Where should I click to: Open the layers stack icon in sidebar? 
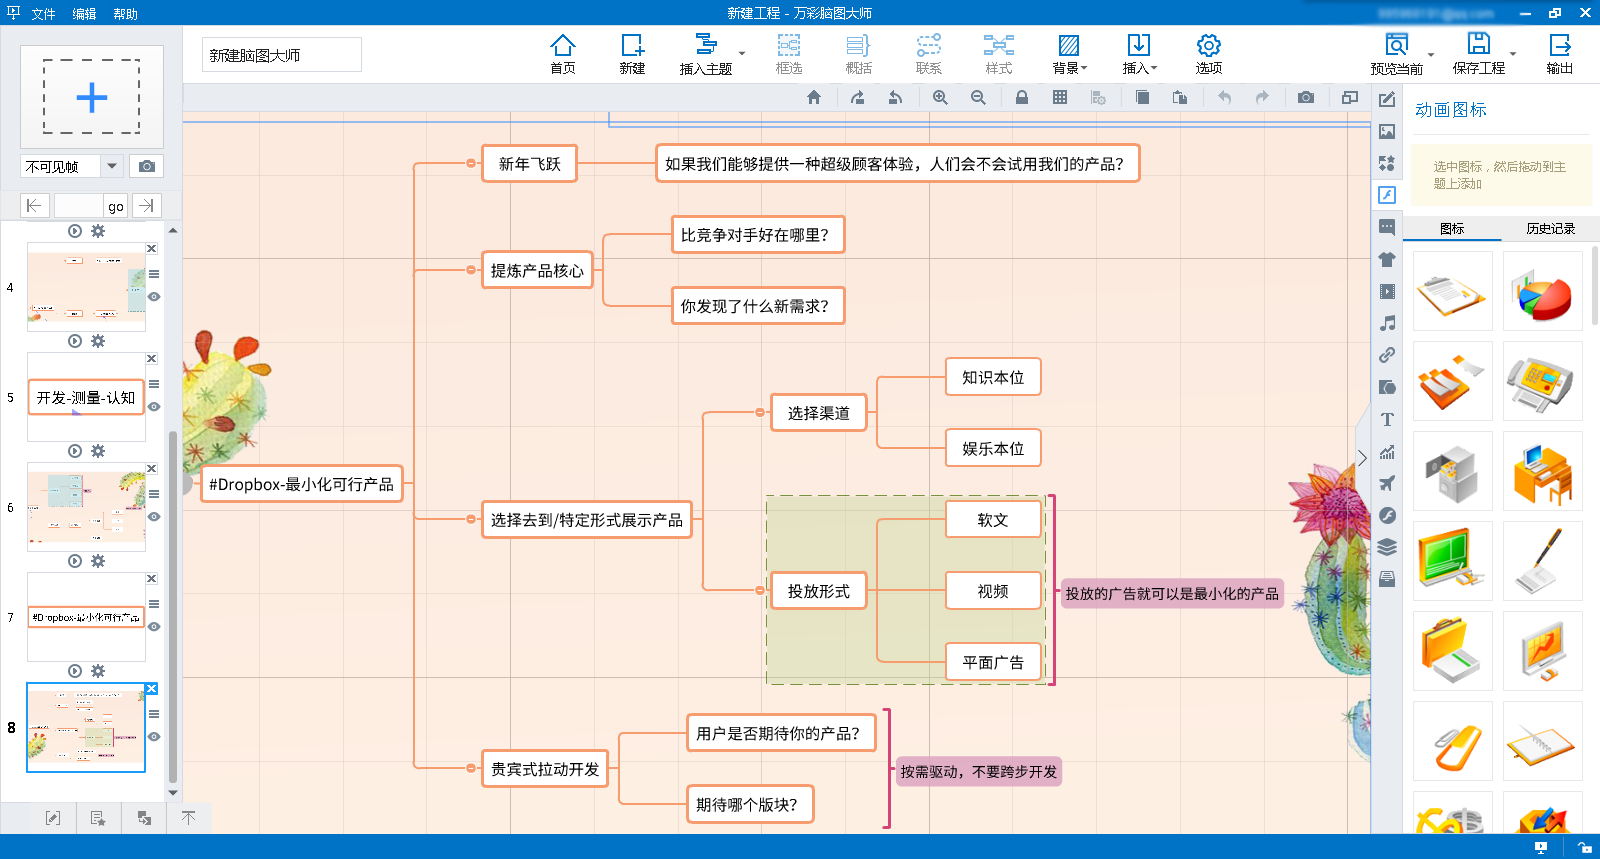1387,547
